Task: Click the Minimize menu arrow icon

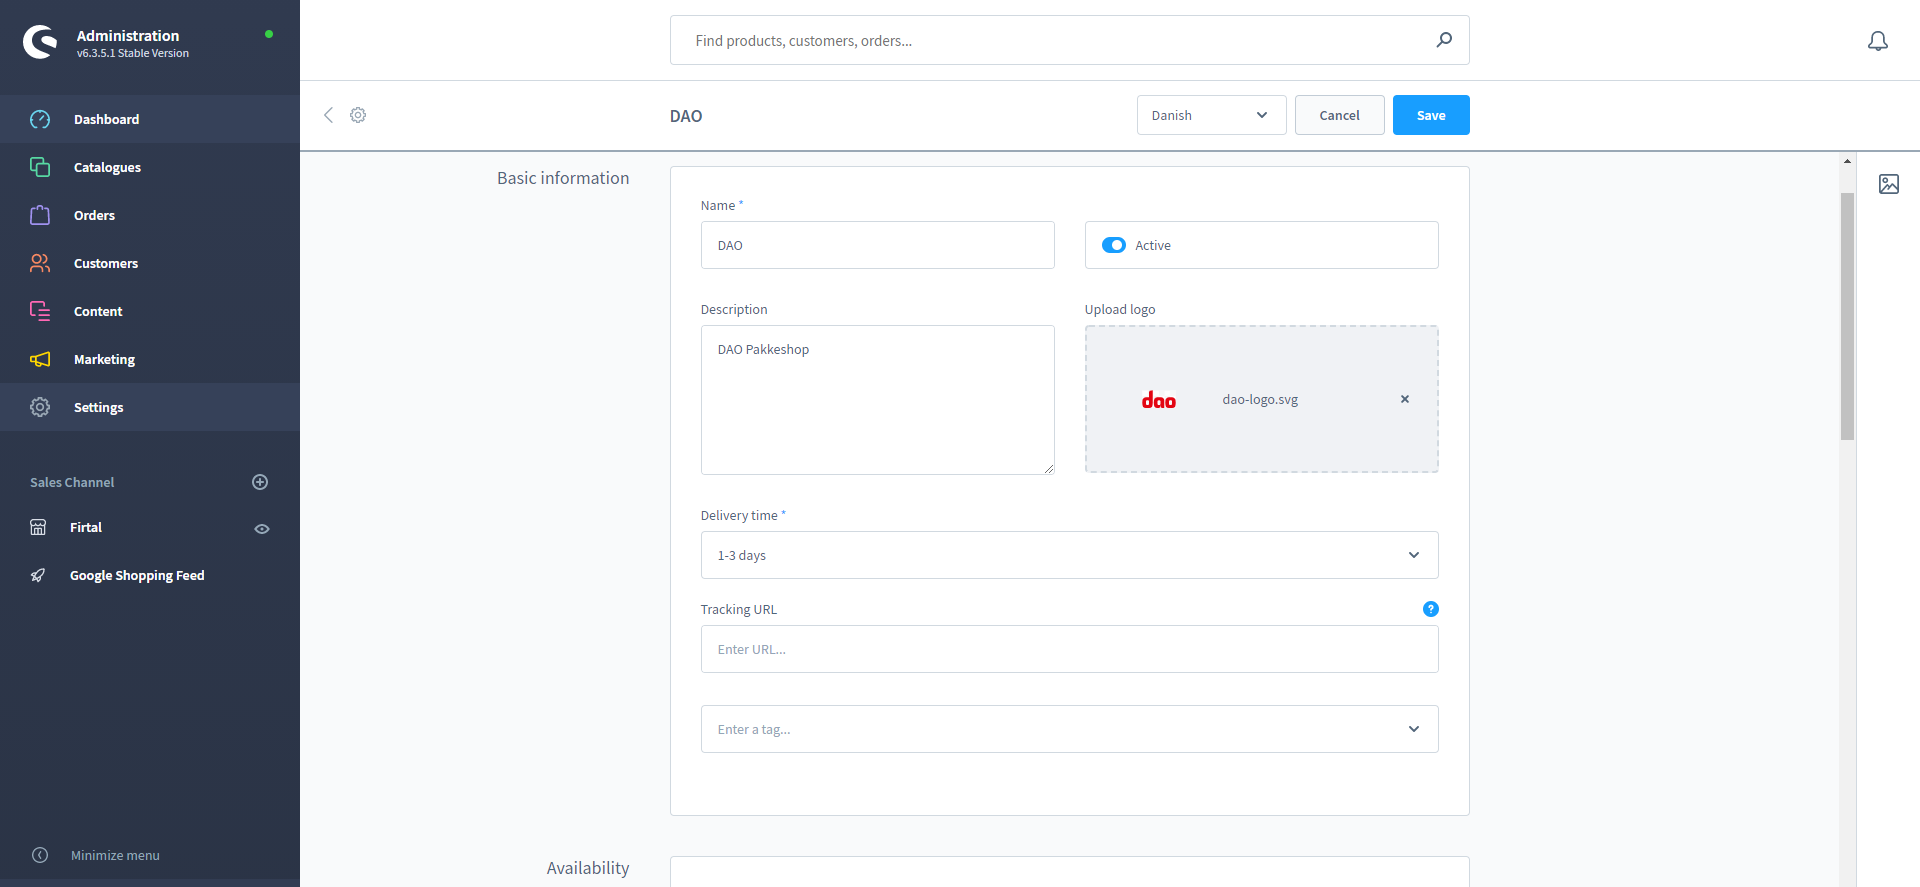Action: click(40, 855)
